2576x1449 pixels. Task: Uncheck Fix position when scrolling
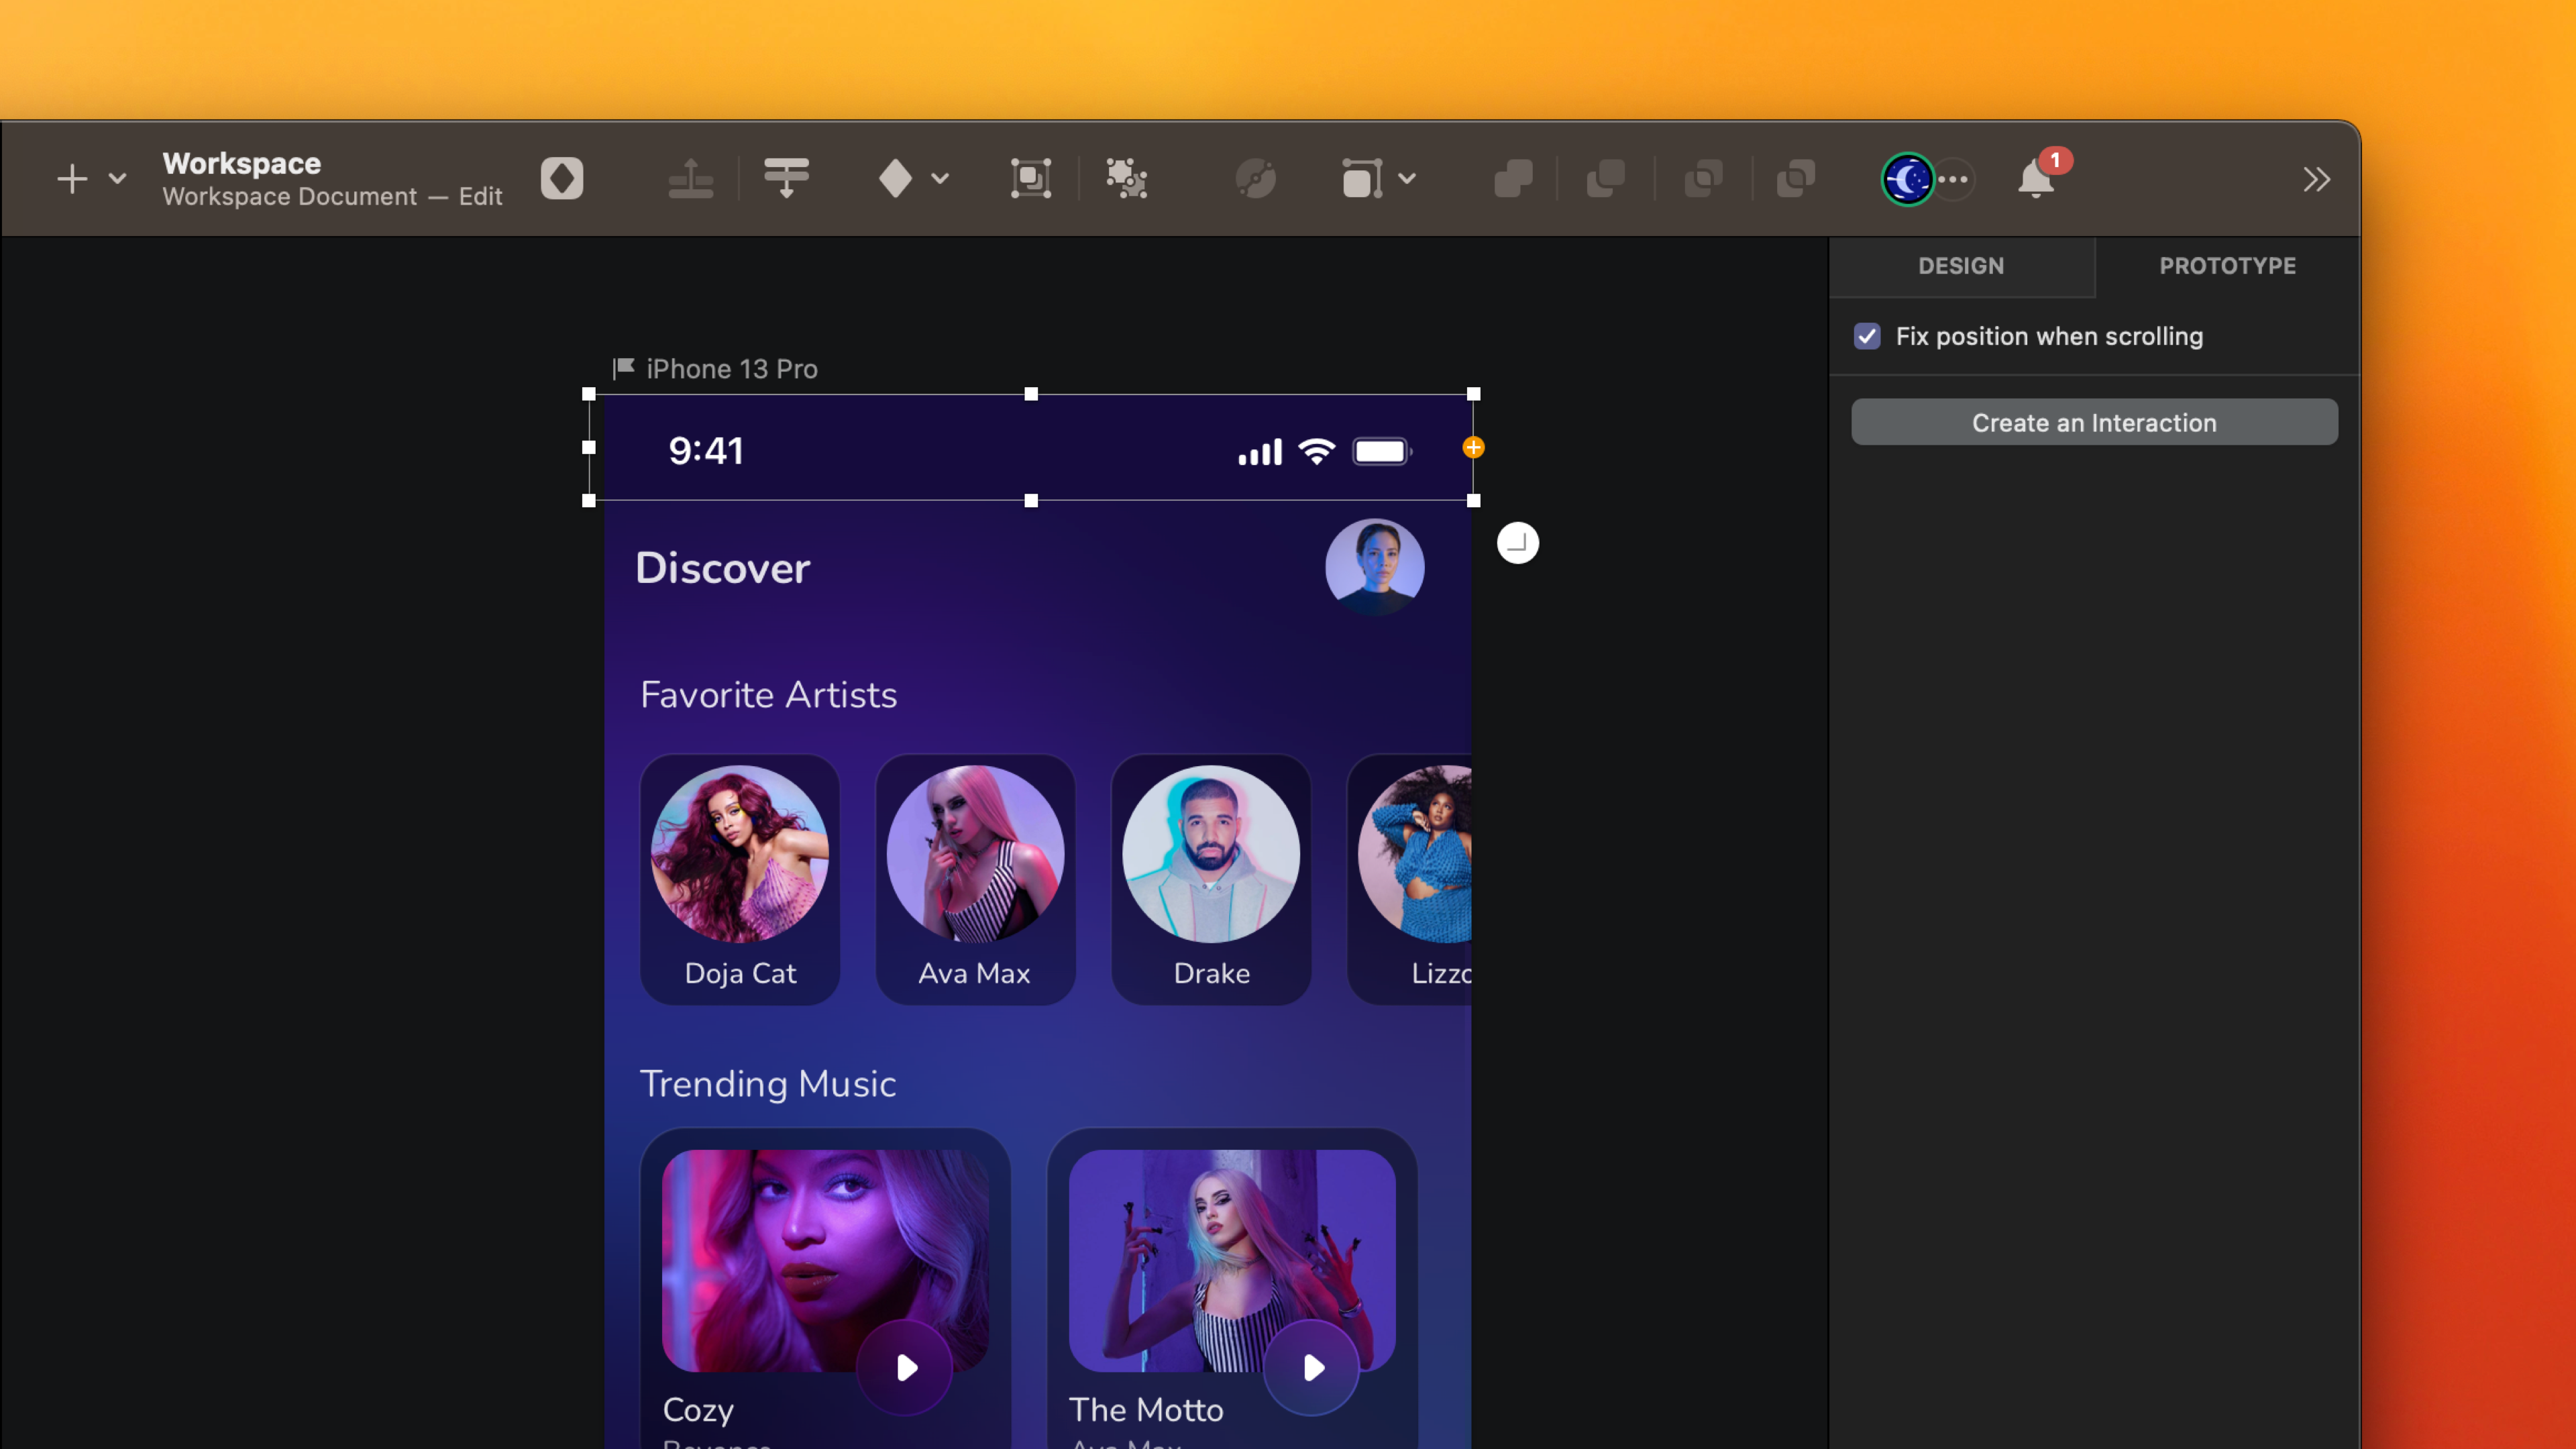point(1867,336)
